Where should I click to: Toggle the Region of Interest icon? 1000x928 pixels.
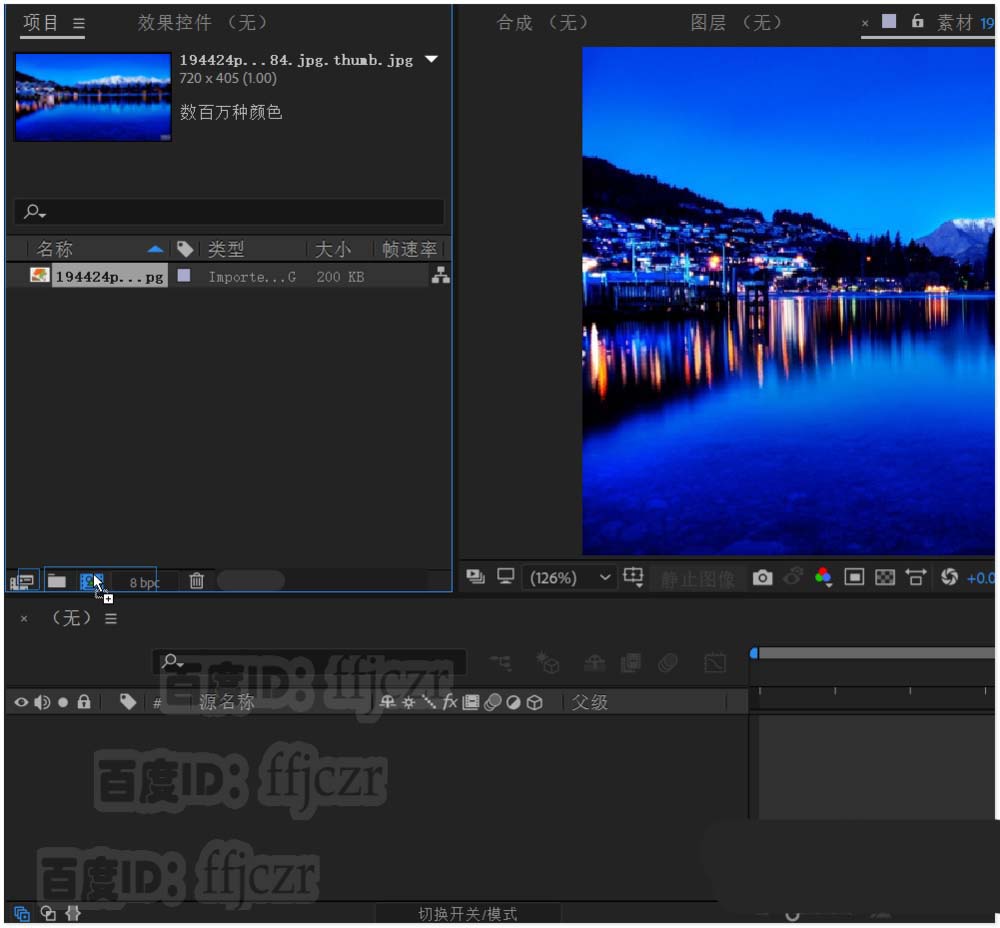pos(854,577)
